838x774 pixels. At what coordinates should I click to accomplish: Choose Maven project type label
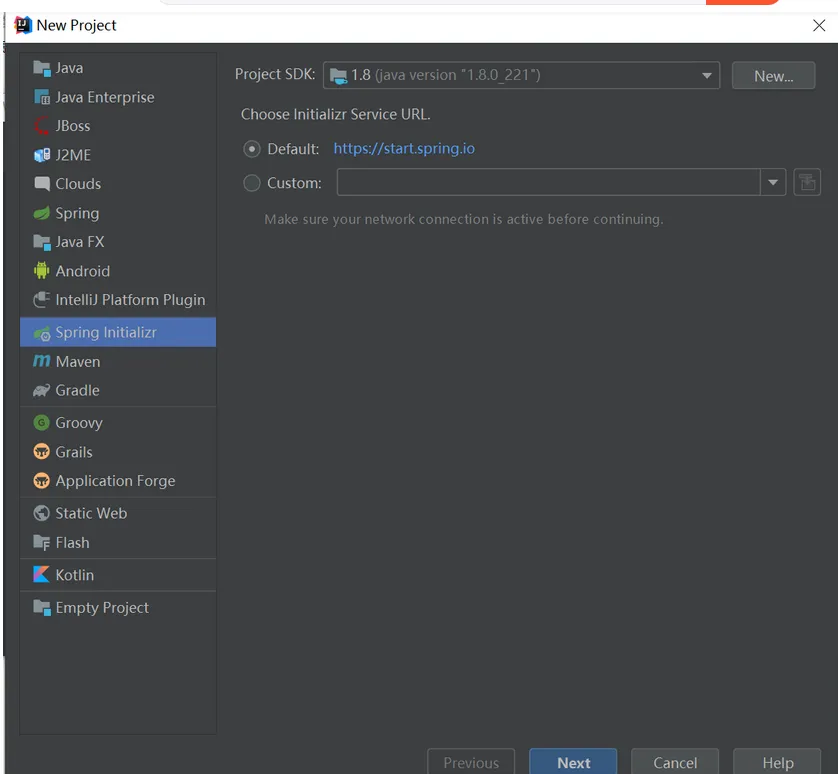(78, 362)
